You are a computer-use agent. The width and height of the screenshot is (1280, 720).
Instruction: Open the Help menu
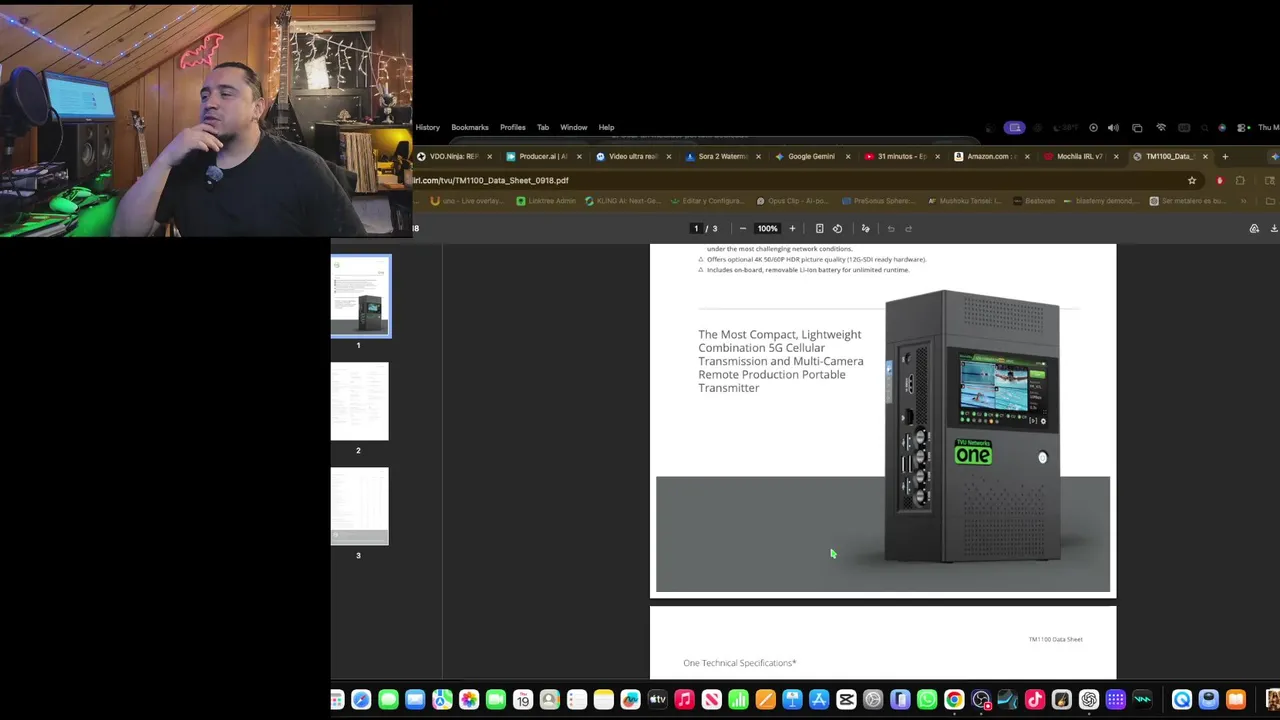tap(606, 127)
